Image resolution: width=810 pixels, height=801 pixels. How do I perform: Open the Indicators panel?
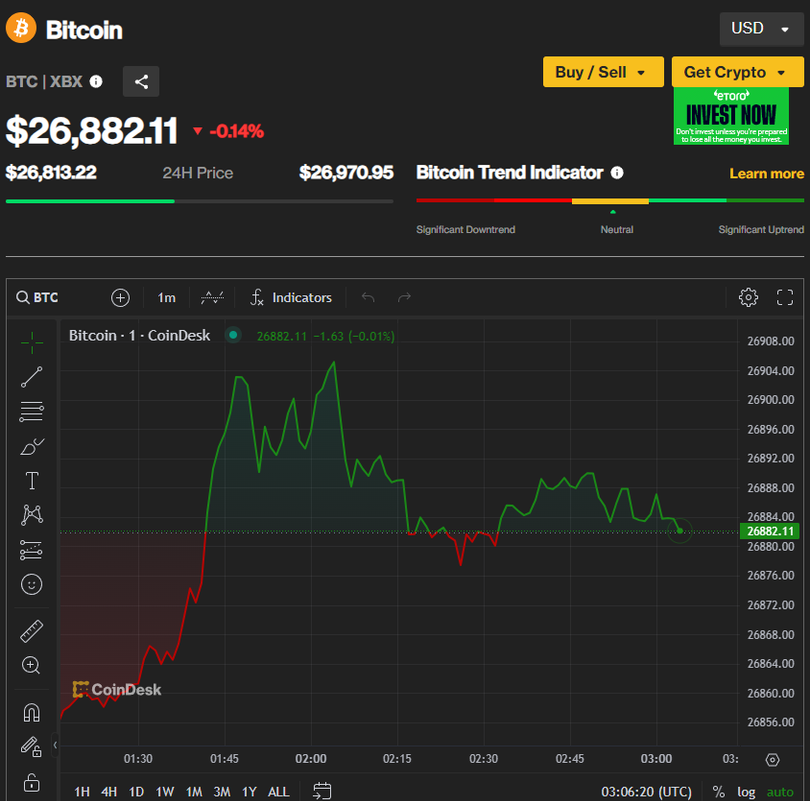[x=291, y=297]
